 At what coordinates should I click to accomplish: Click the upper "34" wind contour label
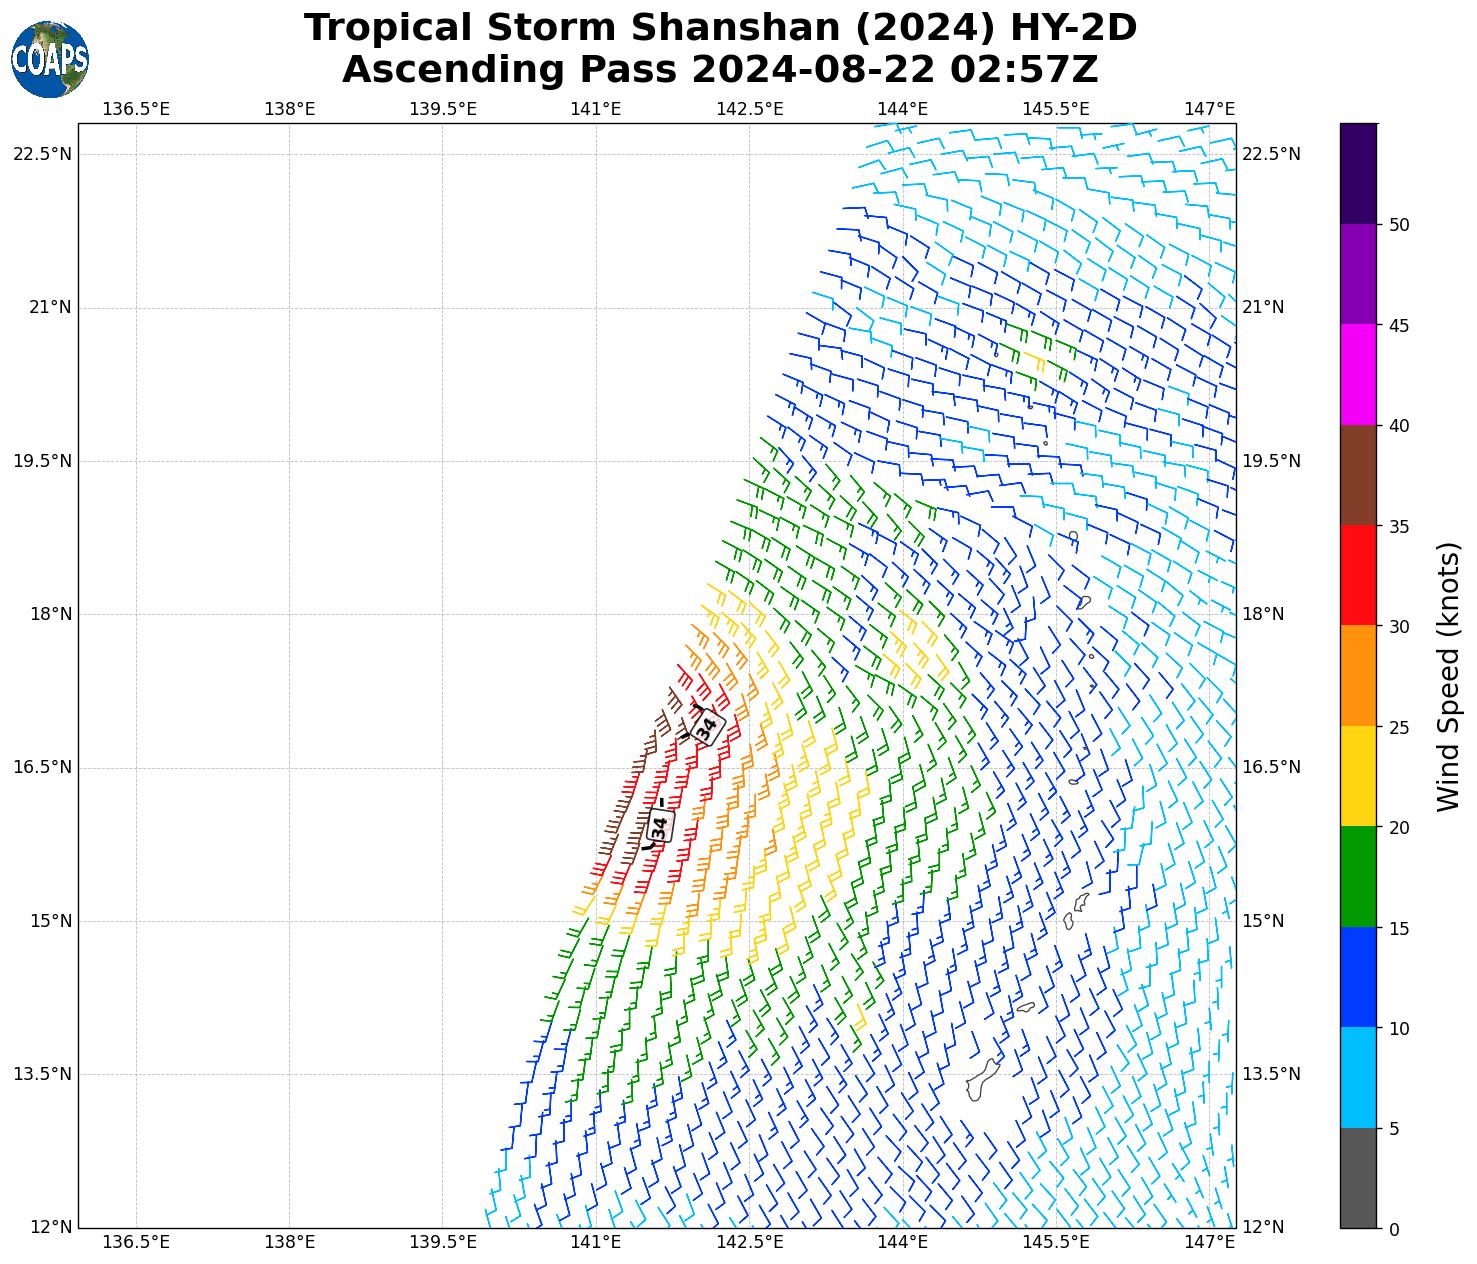(707, 726)
